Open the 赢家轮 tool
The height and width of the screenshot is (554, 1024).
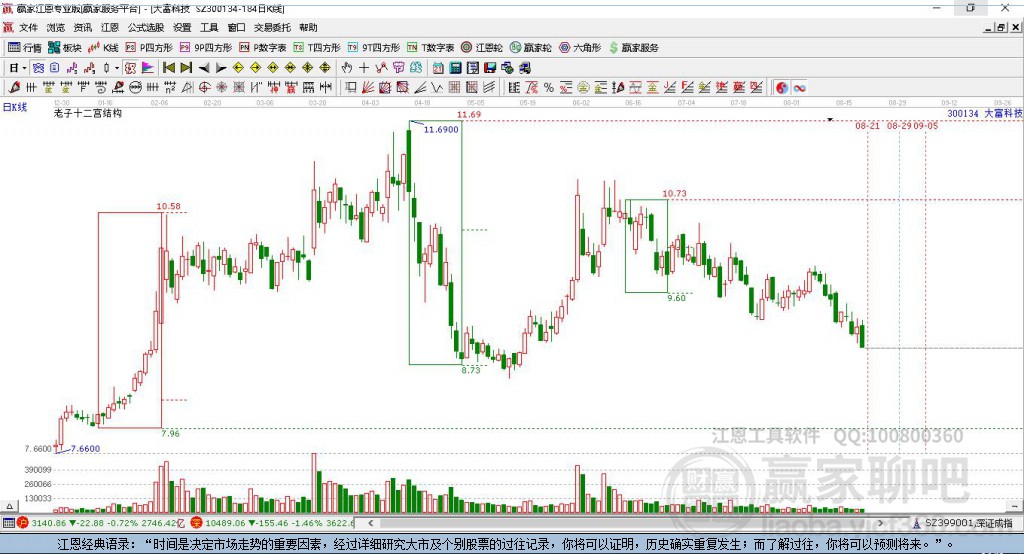click(x=530, y=48)
